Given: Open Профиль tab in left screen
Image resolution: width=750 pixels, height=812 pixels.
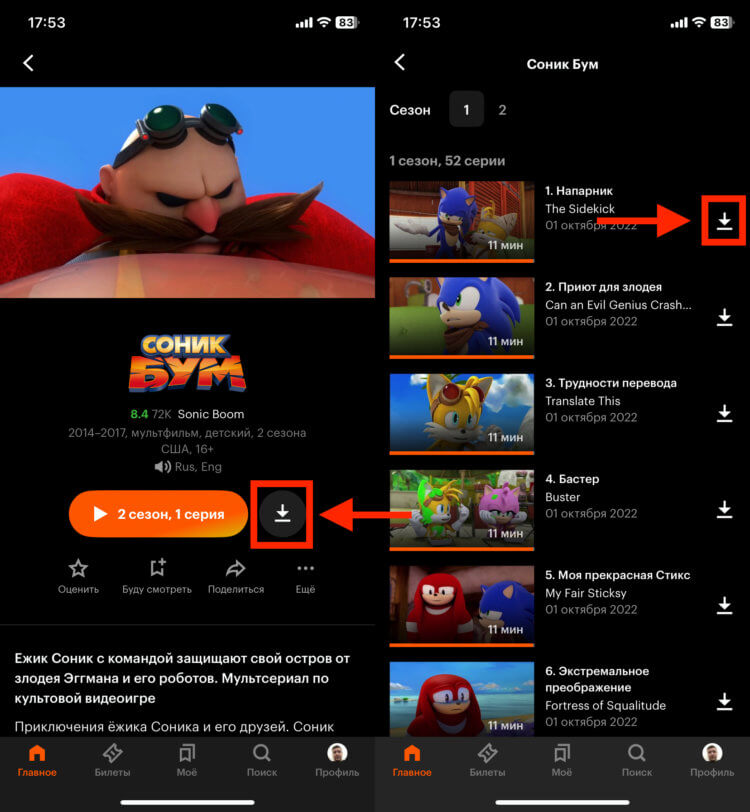Looking at the screenshot, I should 337,760.
